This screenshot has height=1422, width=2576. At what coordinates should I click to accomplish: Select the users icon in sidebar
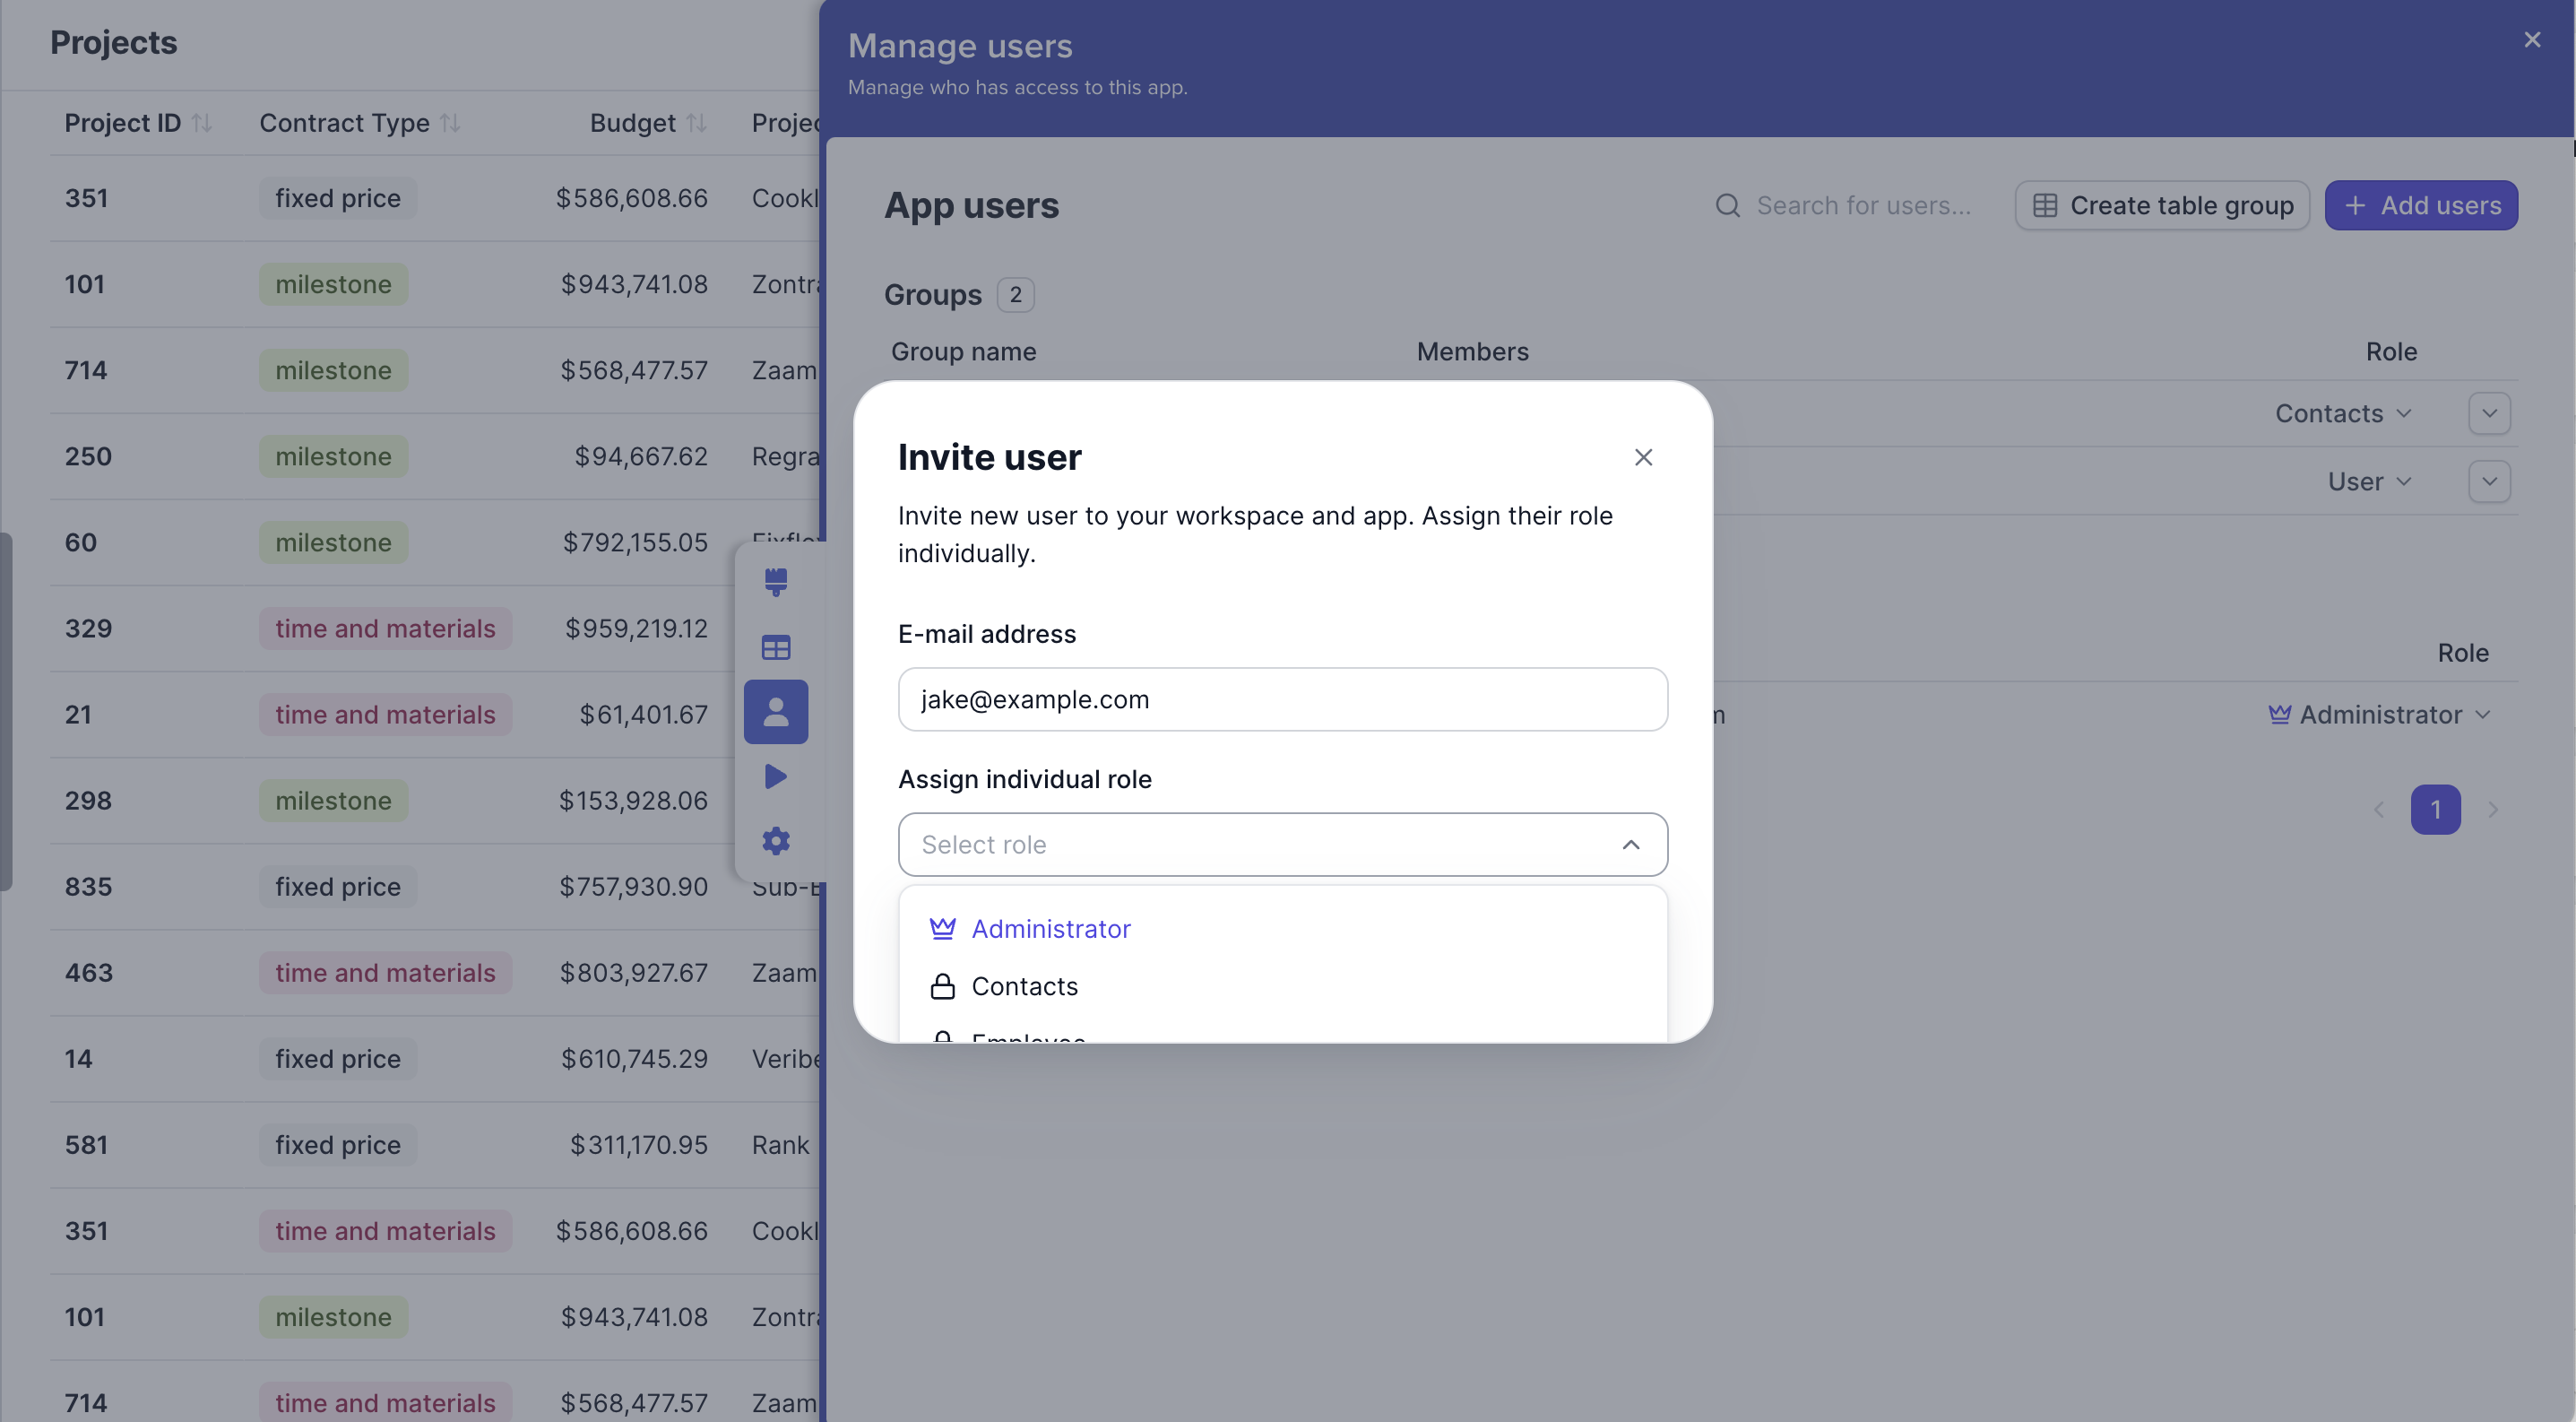coord(775,712)
